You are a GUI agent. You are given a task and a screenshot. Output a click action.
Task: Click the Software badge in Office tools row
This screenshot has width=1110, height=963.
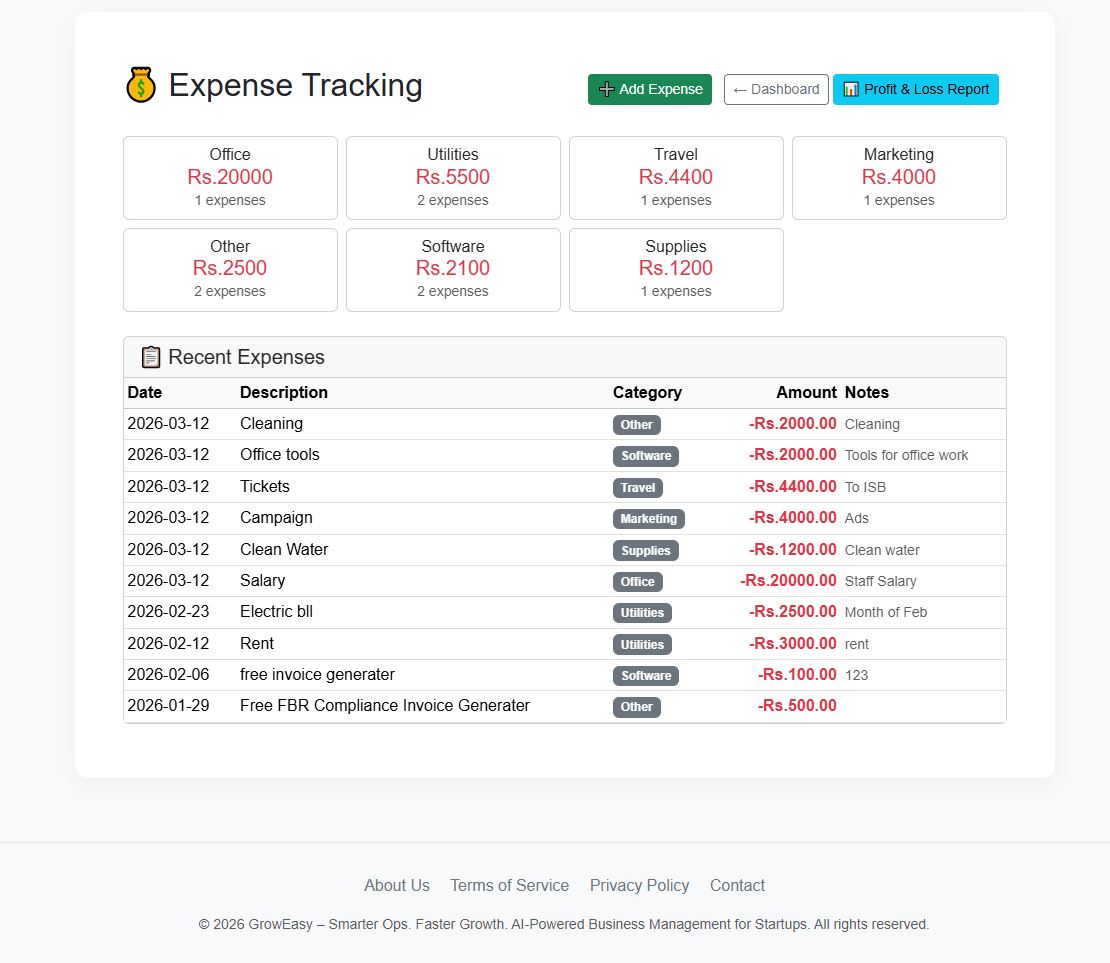click(646, 456)
